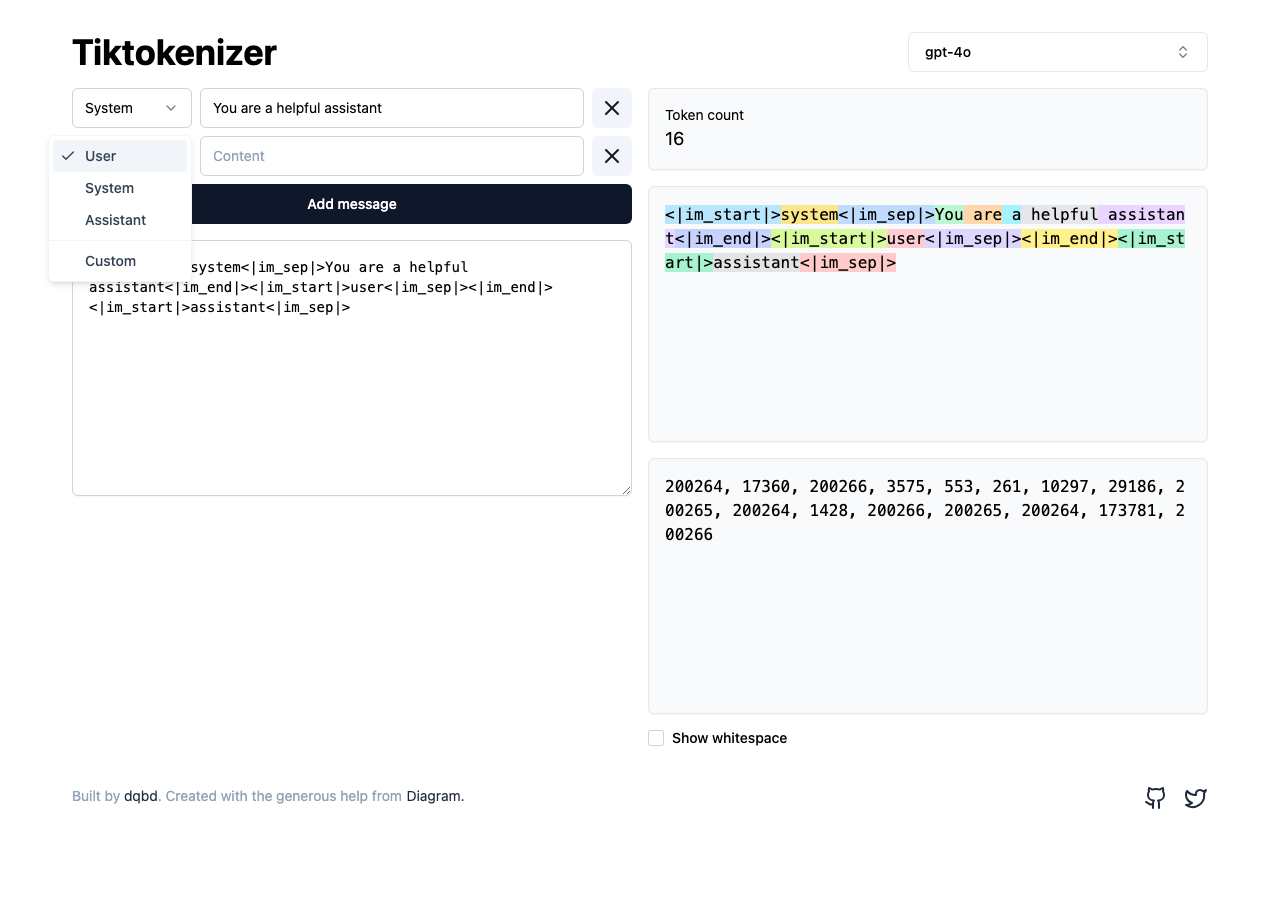Remove the empty Content message row

pos(612,156)
